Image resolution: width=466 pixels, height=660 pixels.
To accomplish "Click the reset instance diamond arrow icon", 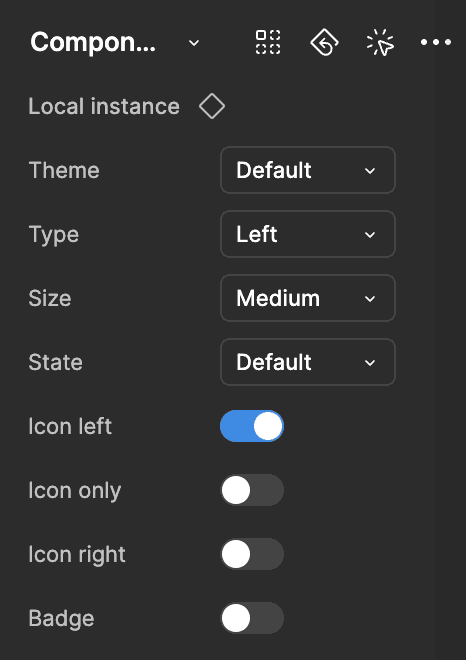I will [324, 42].
